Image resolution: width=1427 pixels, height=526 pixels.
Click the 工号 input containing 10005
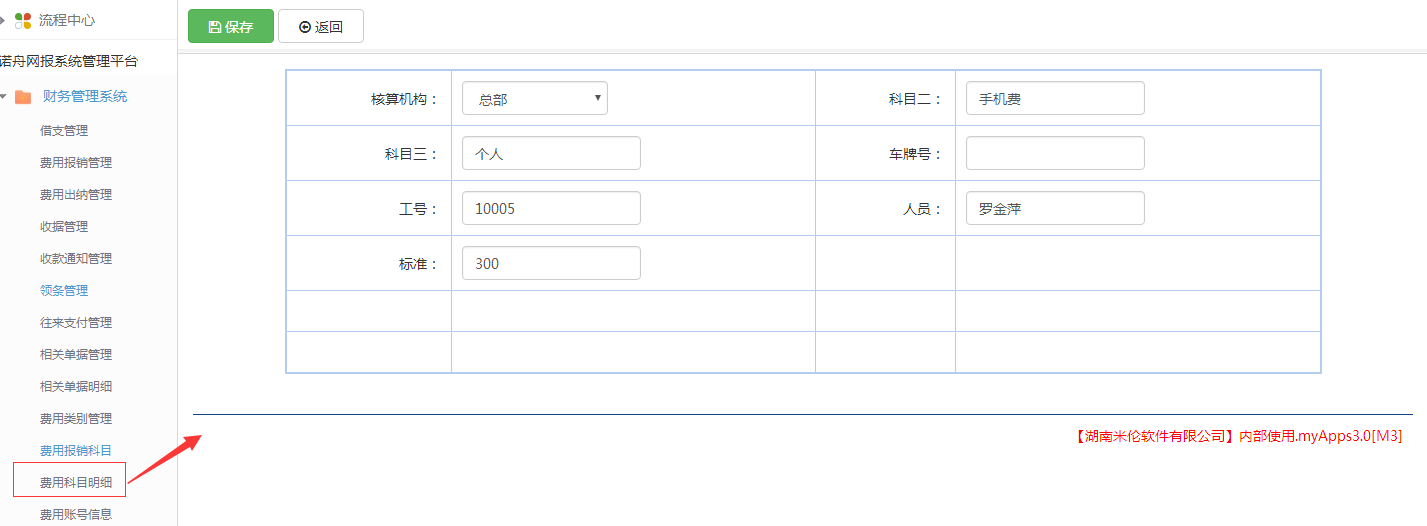point(551,208)
